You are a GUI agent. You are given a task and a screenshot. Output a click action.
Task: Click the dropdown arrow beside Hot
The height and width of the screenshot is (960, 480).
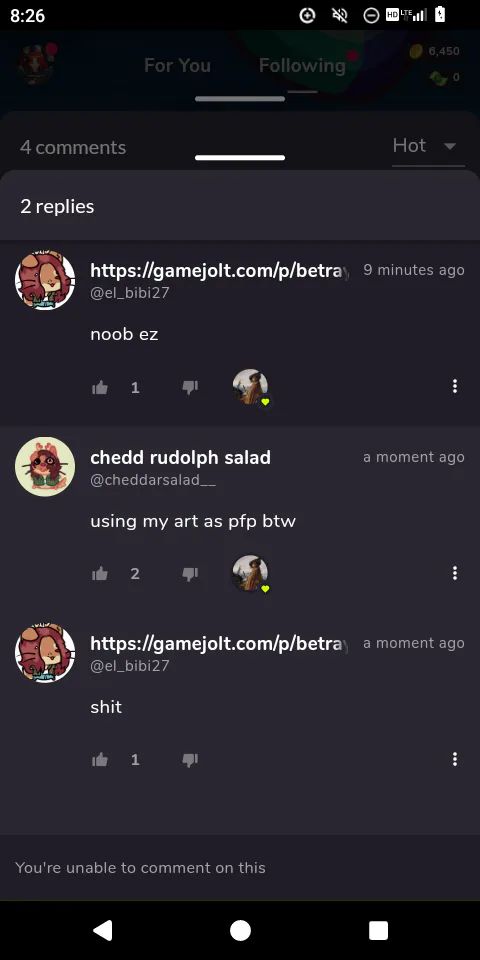[x=450, y=146]
